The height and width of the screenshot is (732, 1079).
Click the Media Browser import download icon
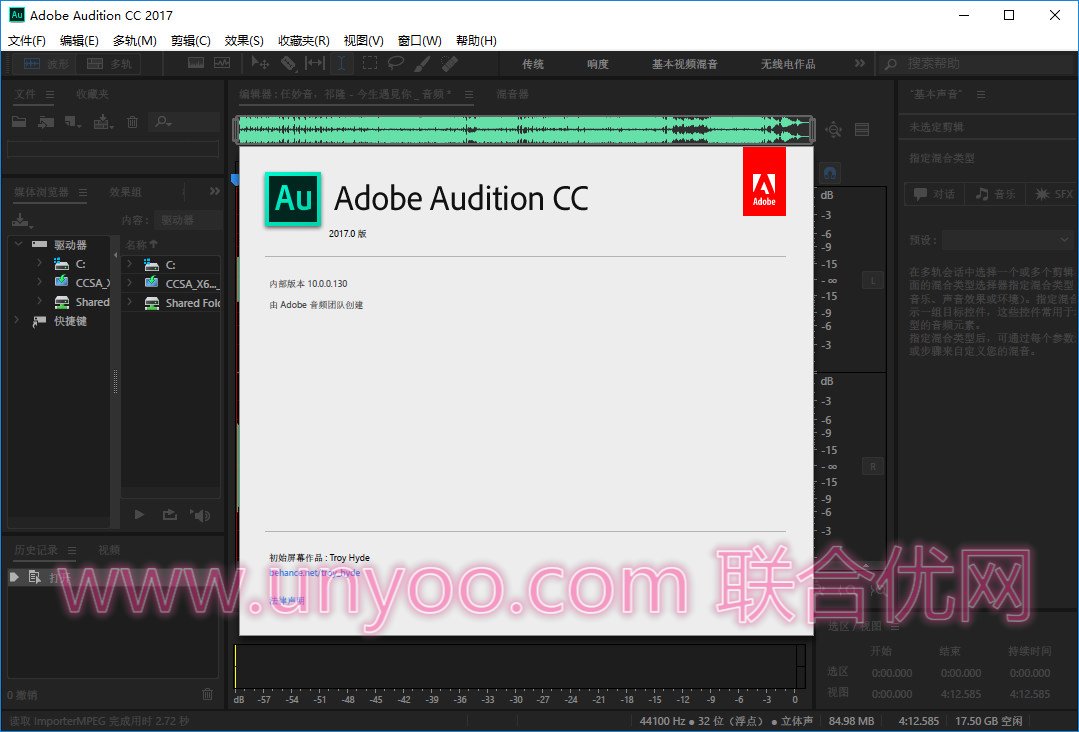(x=21, y=221)
